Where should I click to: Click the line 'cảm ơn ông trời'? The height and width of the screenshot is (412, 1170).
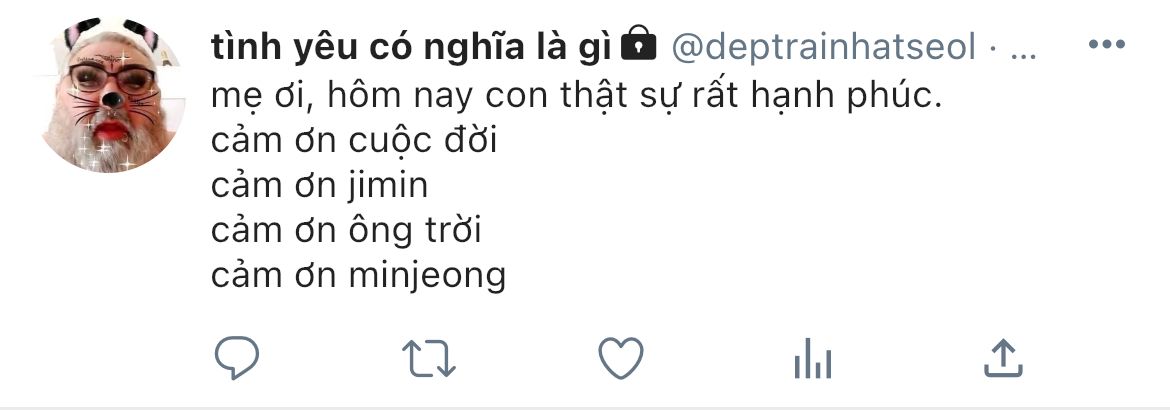click(346, 230)
